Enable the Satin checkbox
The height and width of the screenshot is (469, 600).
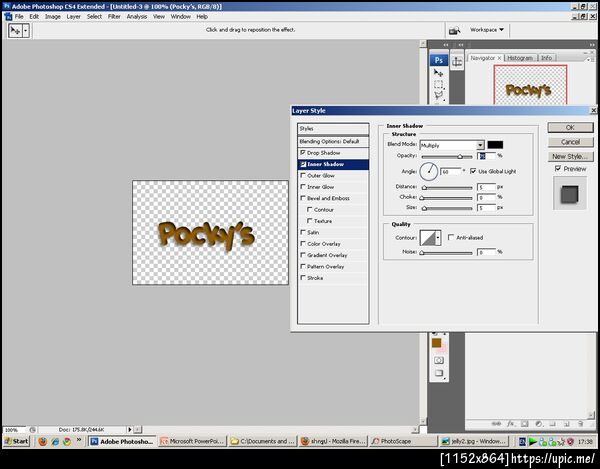click(x=303, y=232)
